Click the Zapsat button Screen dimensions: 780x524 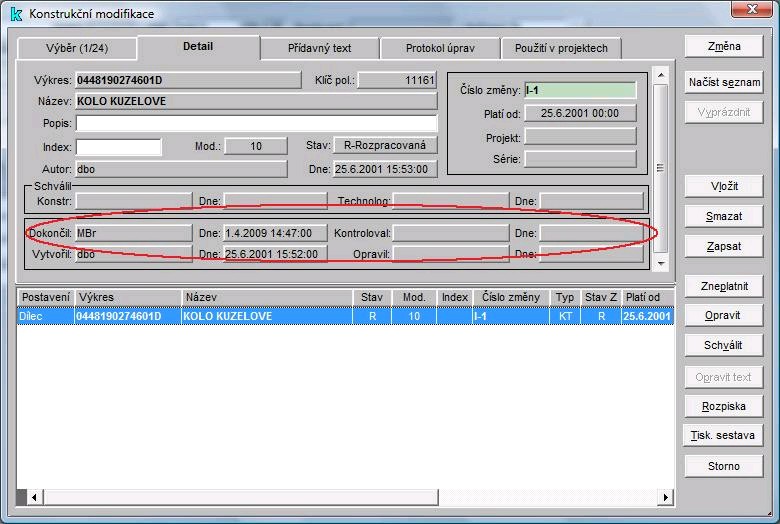(x=724, y=246)
